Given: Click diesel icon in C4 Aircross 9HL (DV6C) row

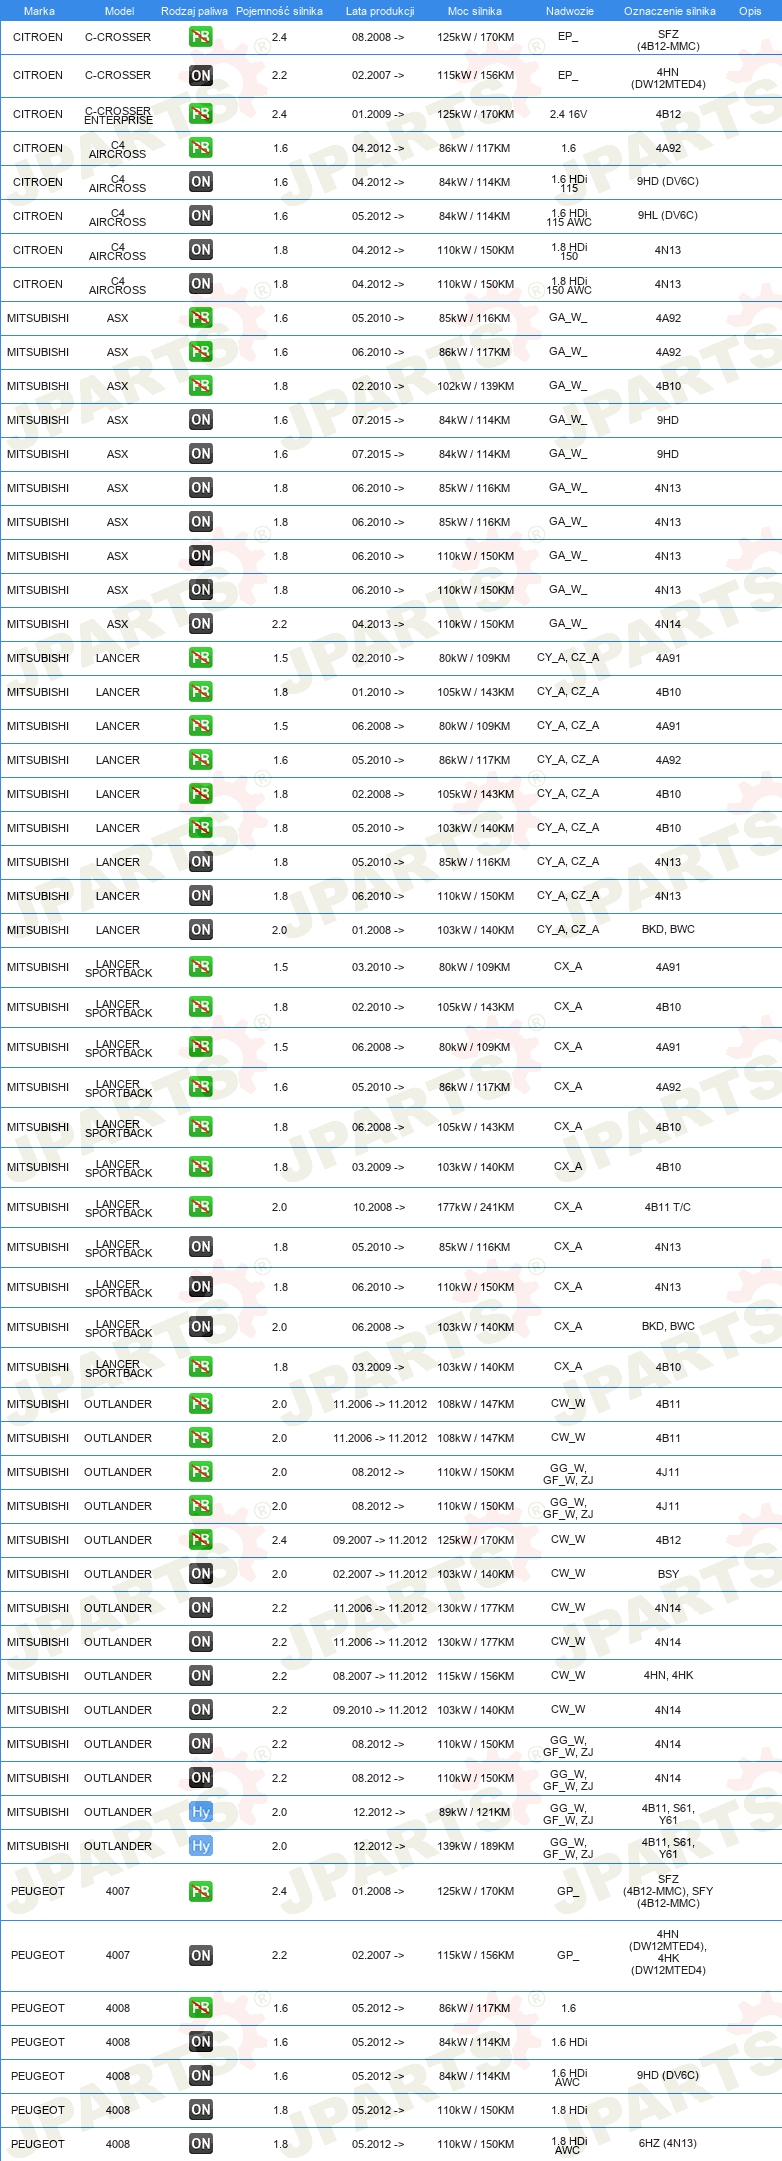Looking at the screenshot, I should click(201, 216).
